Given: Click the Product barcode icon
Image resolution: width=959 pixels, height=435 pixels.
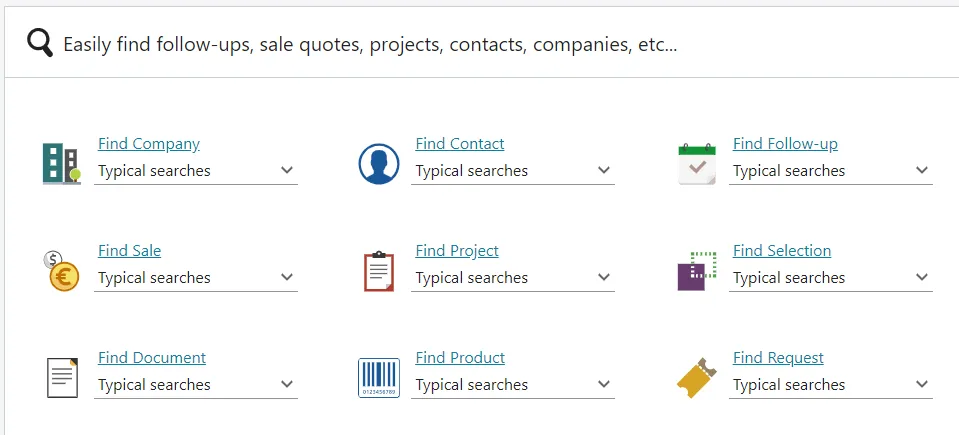Looking at the screenshot, I should click(379, 378).
